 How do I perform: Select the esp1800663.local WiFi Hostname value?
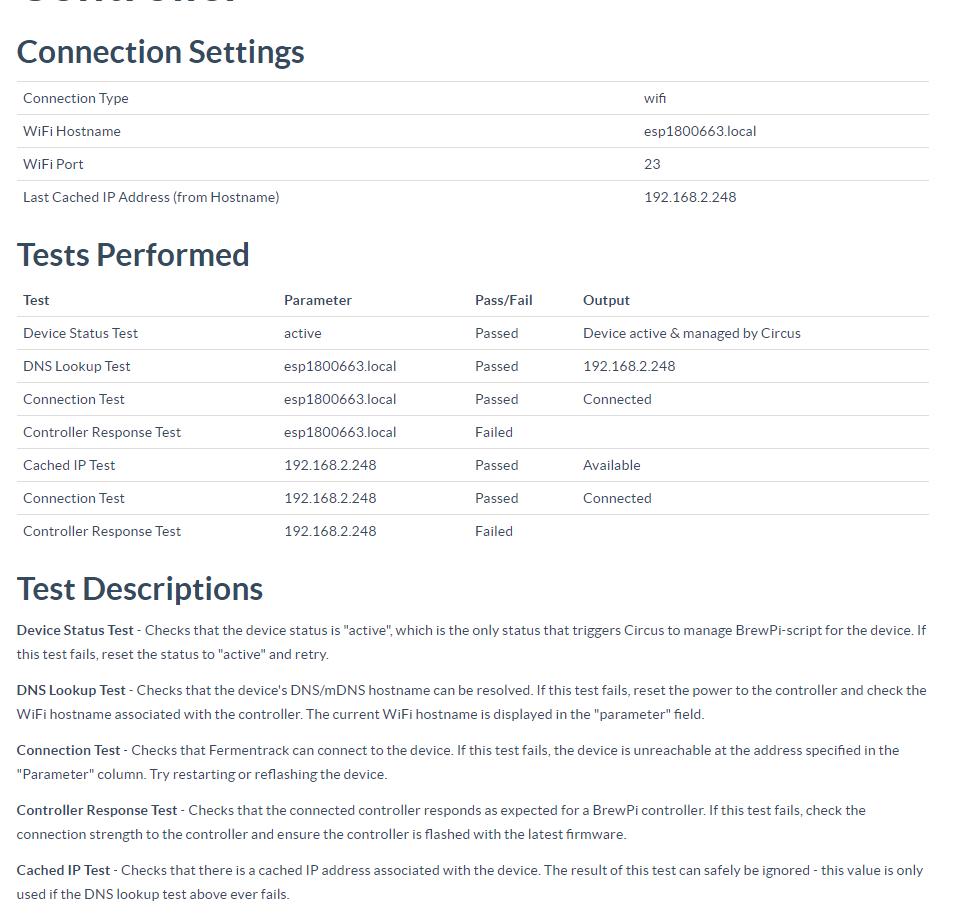[700, 132]
